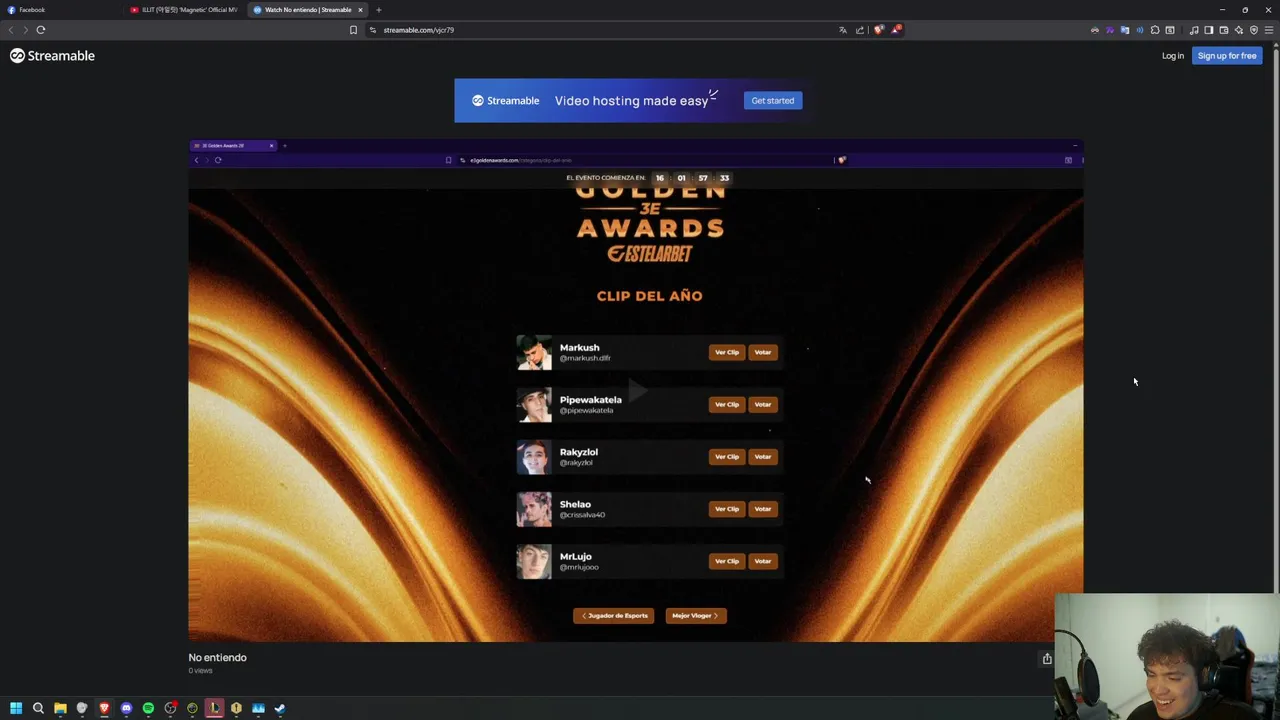Open the browser hamburger menu

(x=1269, y=30)
